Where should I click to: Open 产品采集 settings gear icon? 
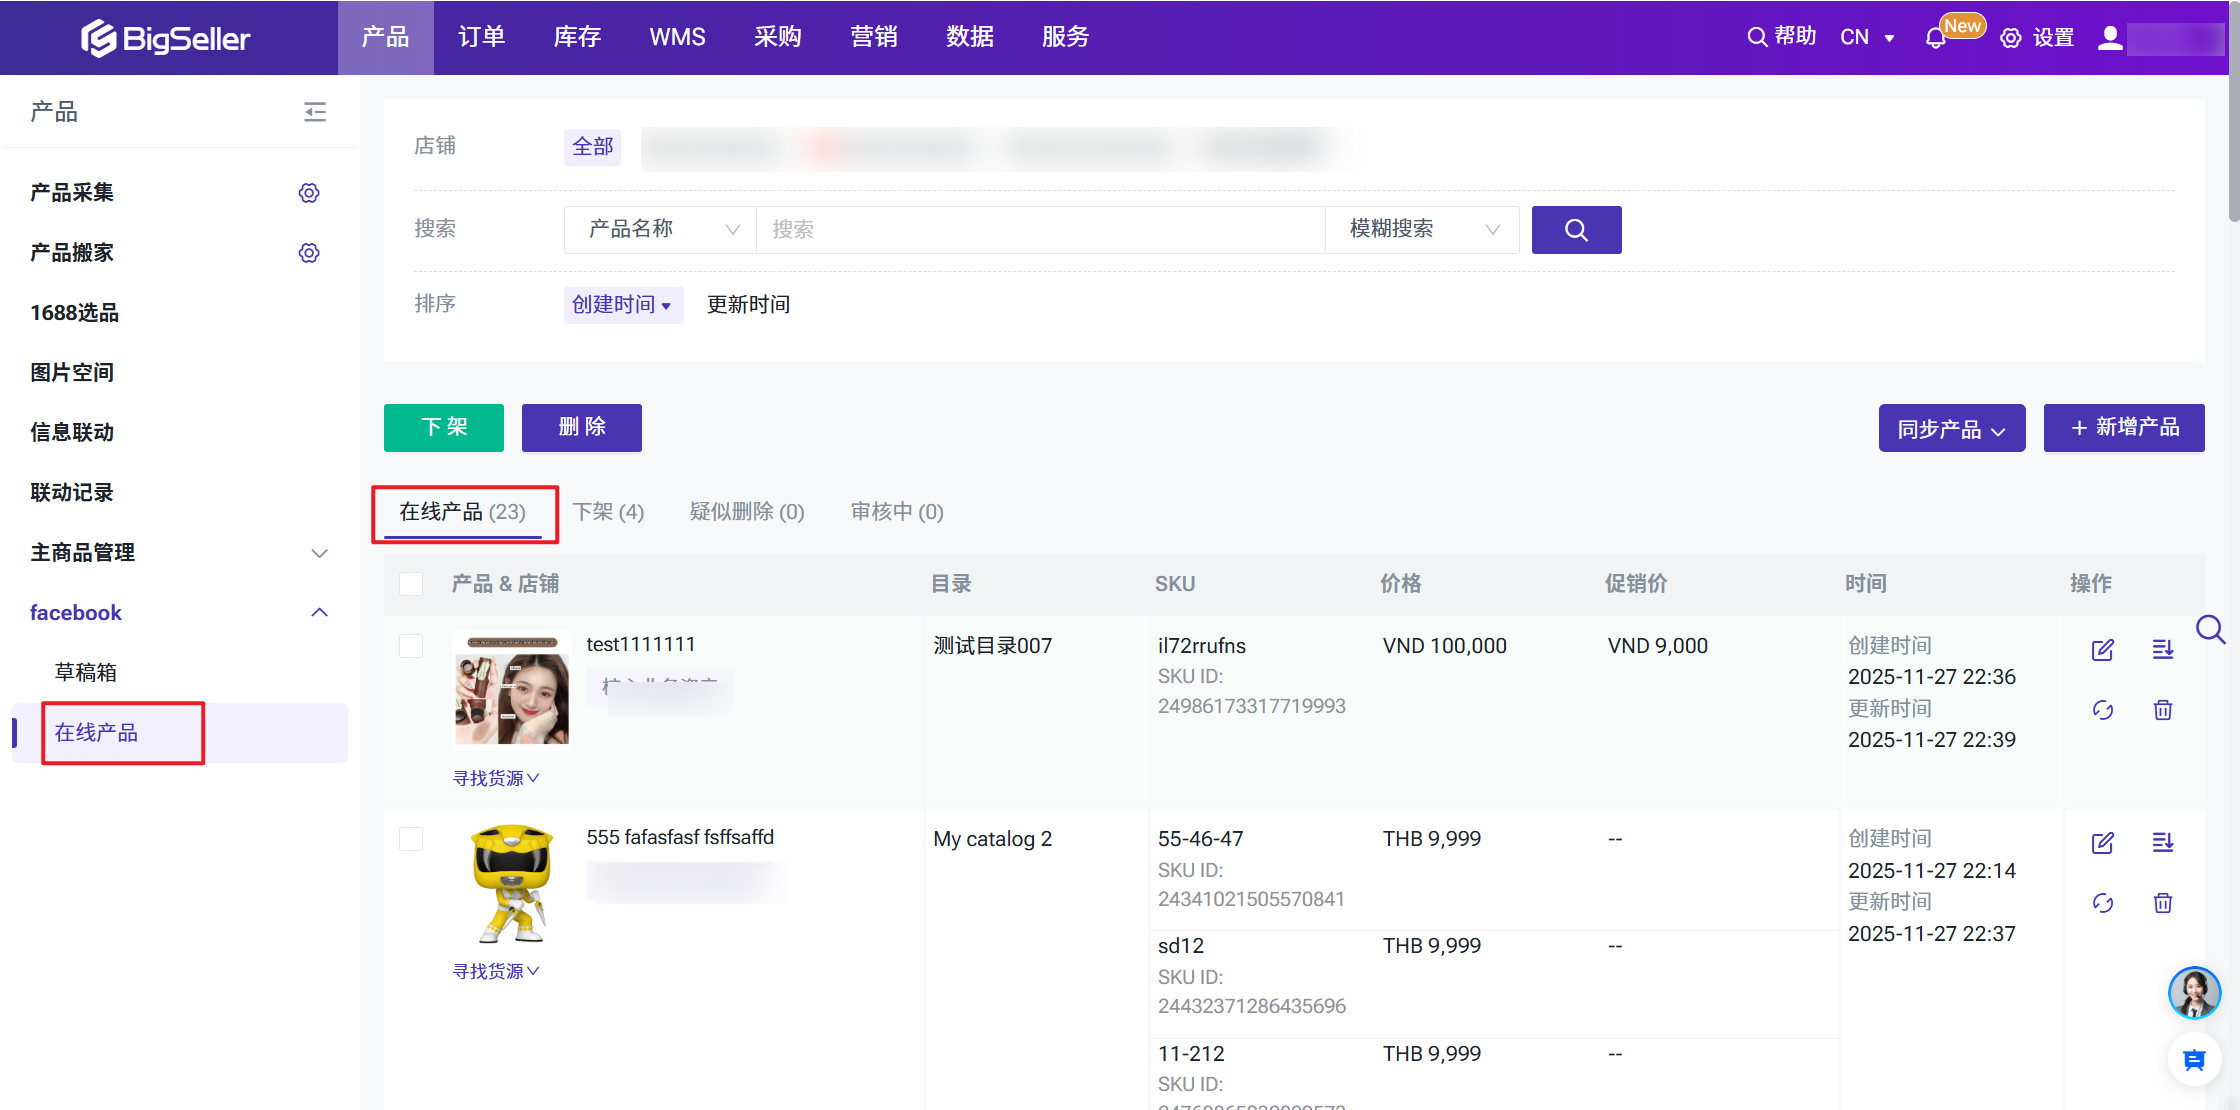[309, 193]
